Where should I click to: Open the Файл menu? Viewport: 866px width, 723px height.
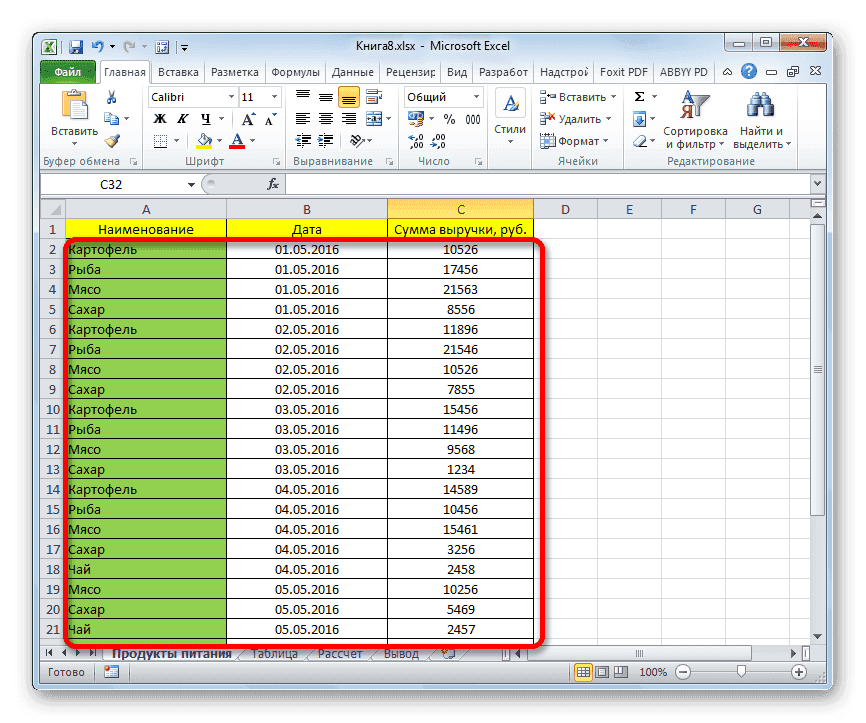[x=69, y=71]
